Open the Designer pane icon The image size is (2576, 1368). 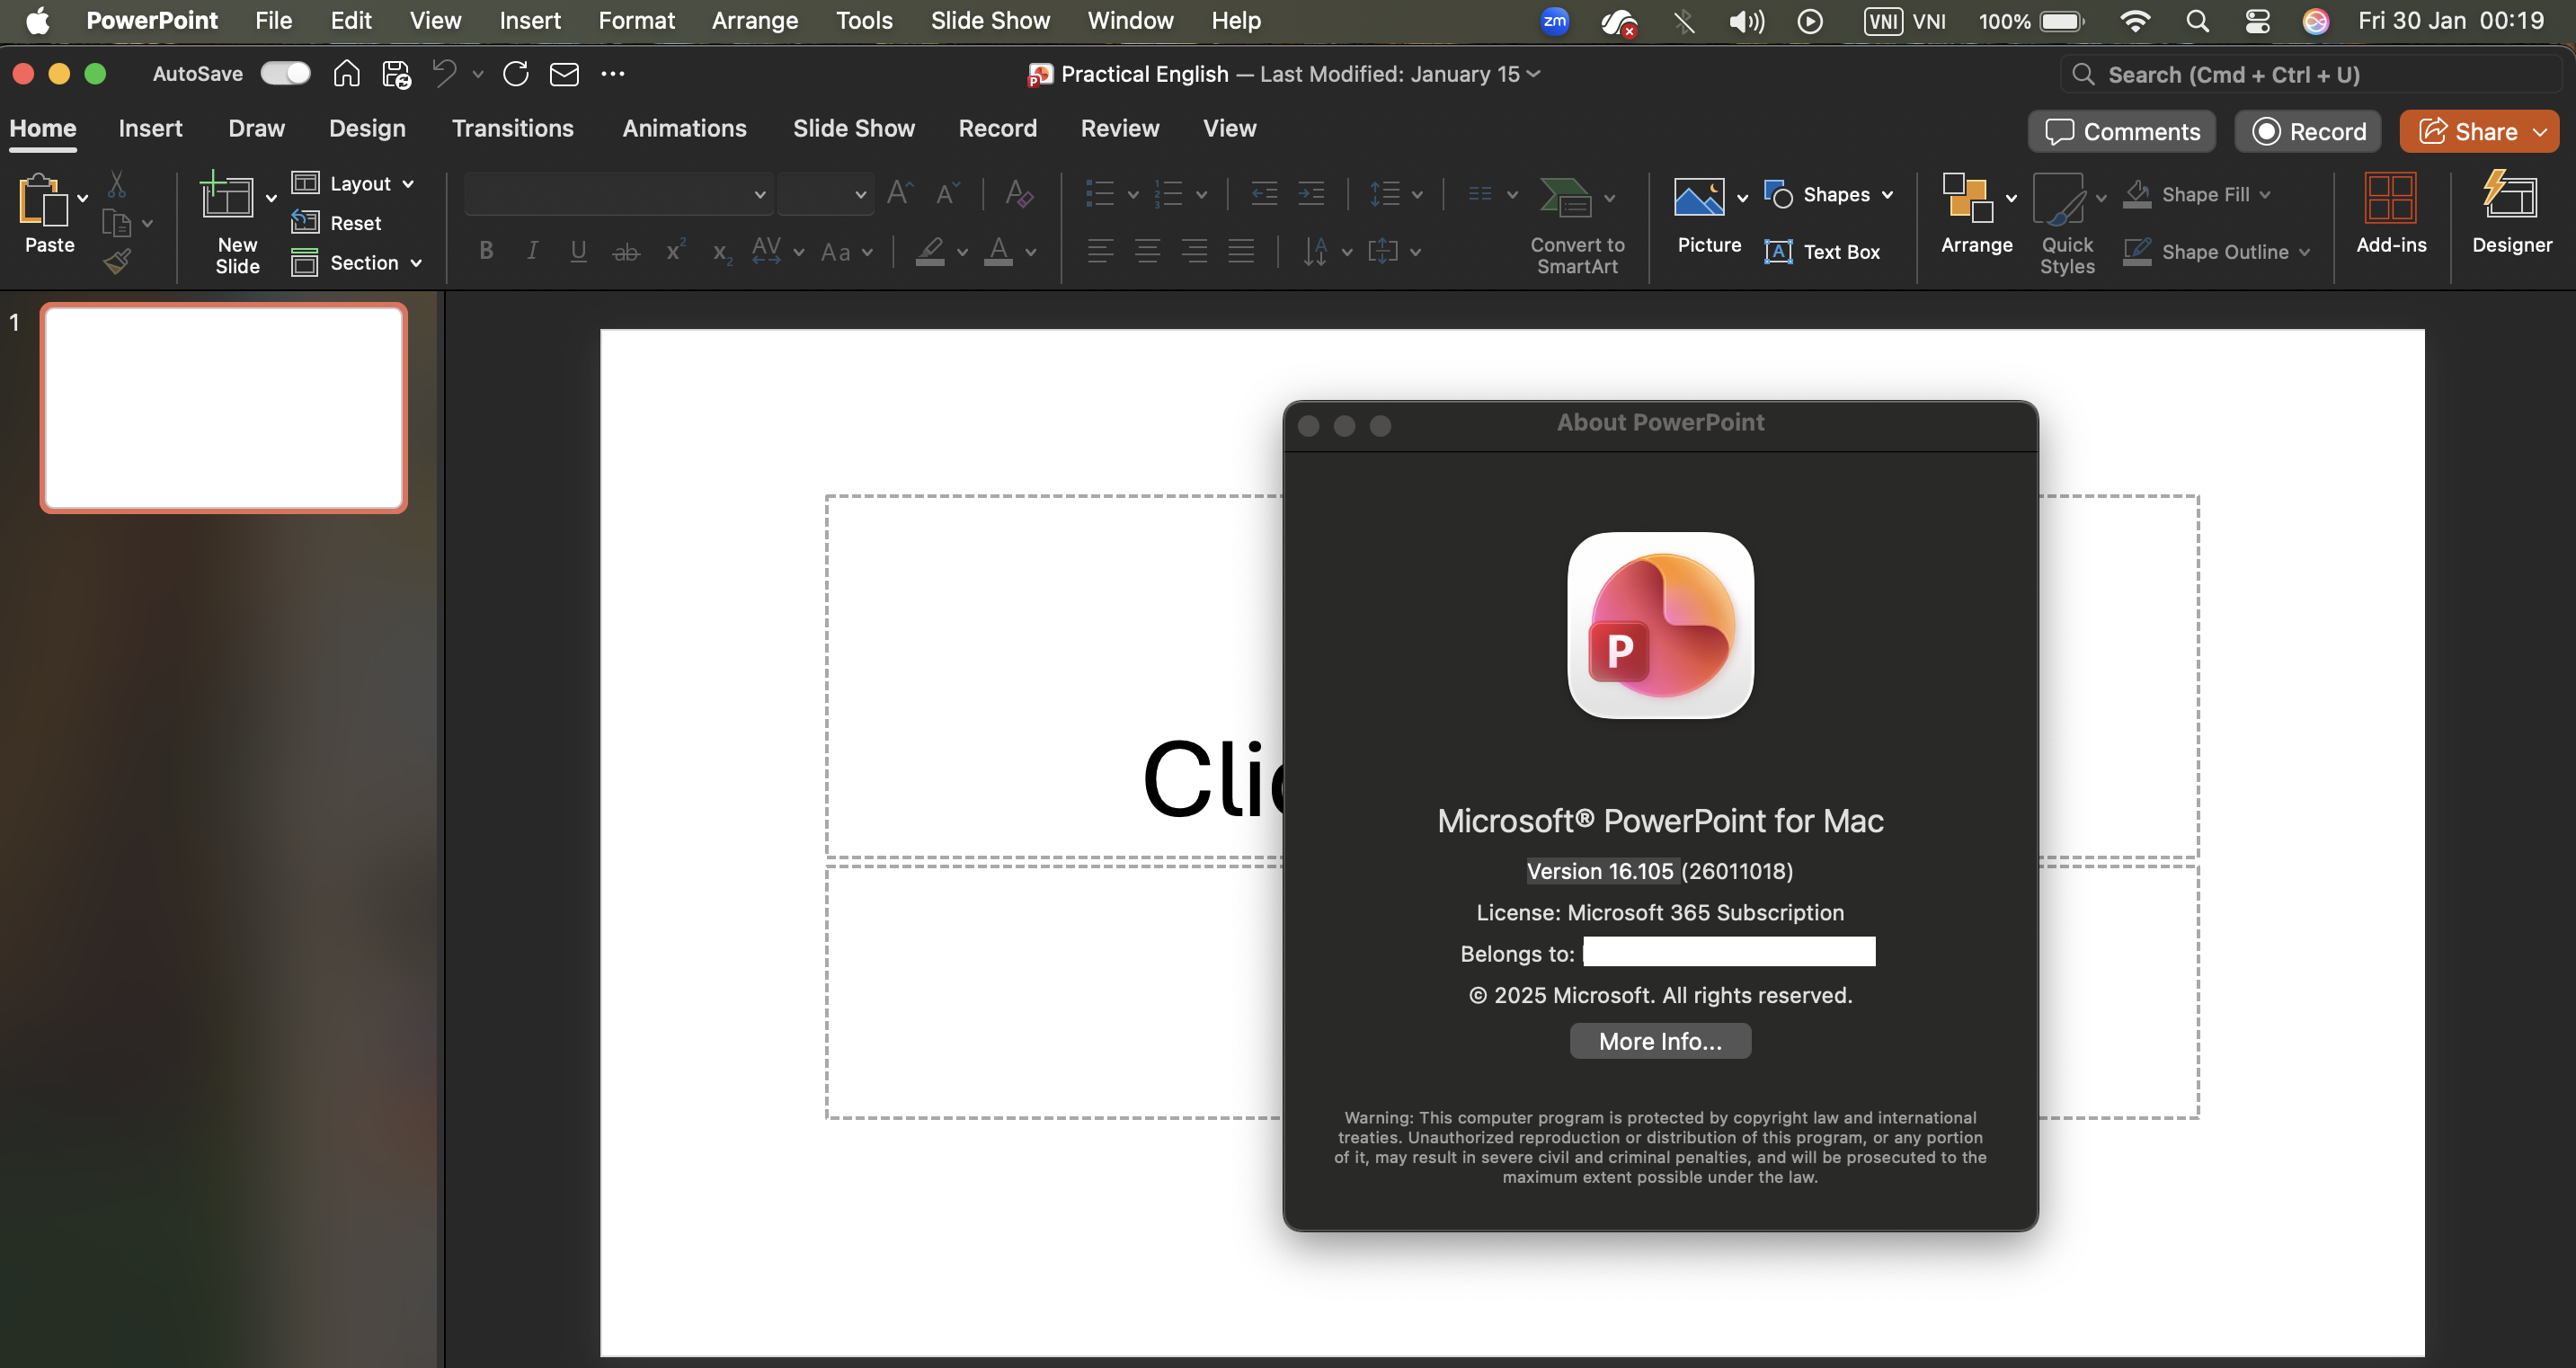2510,197
